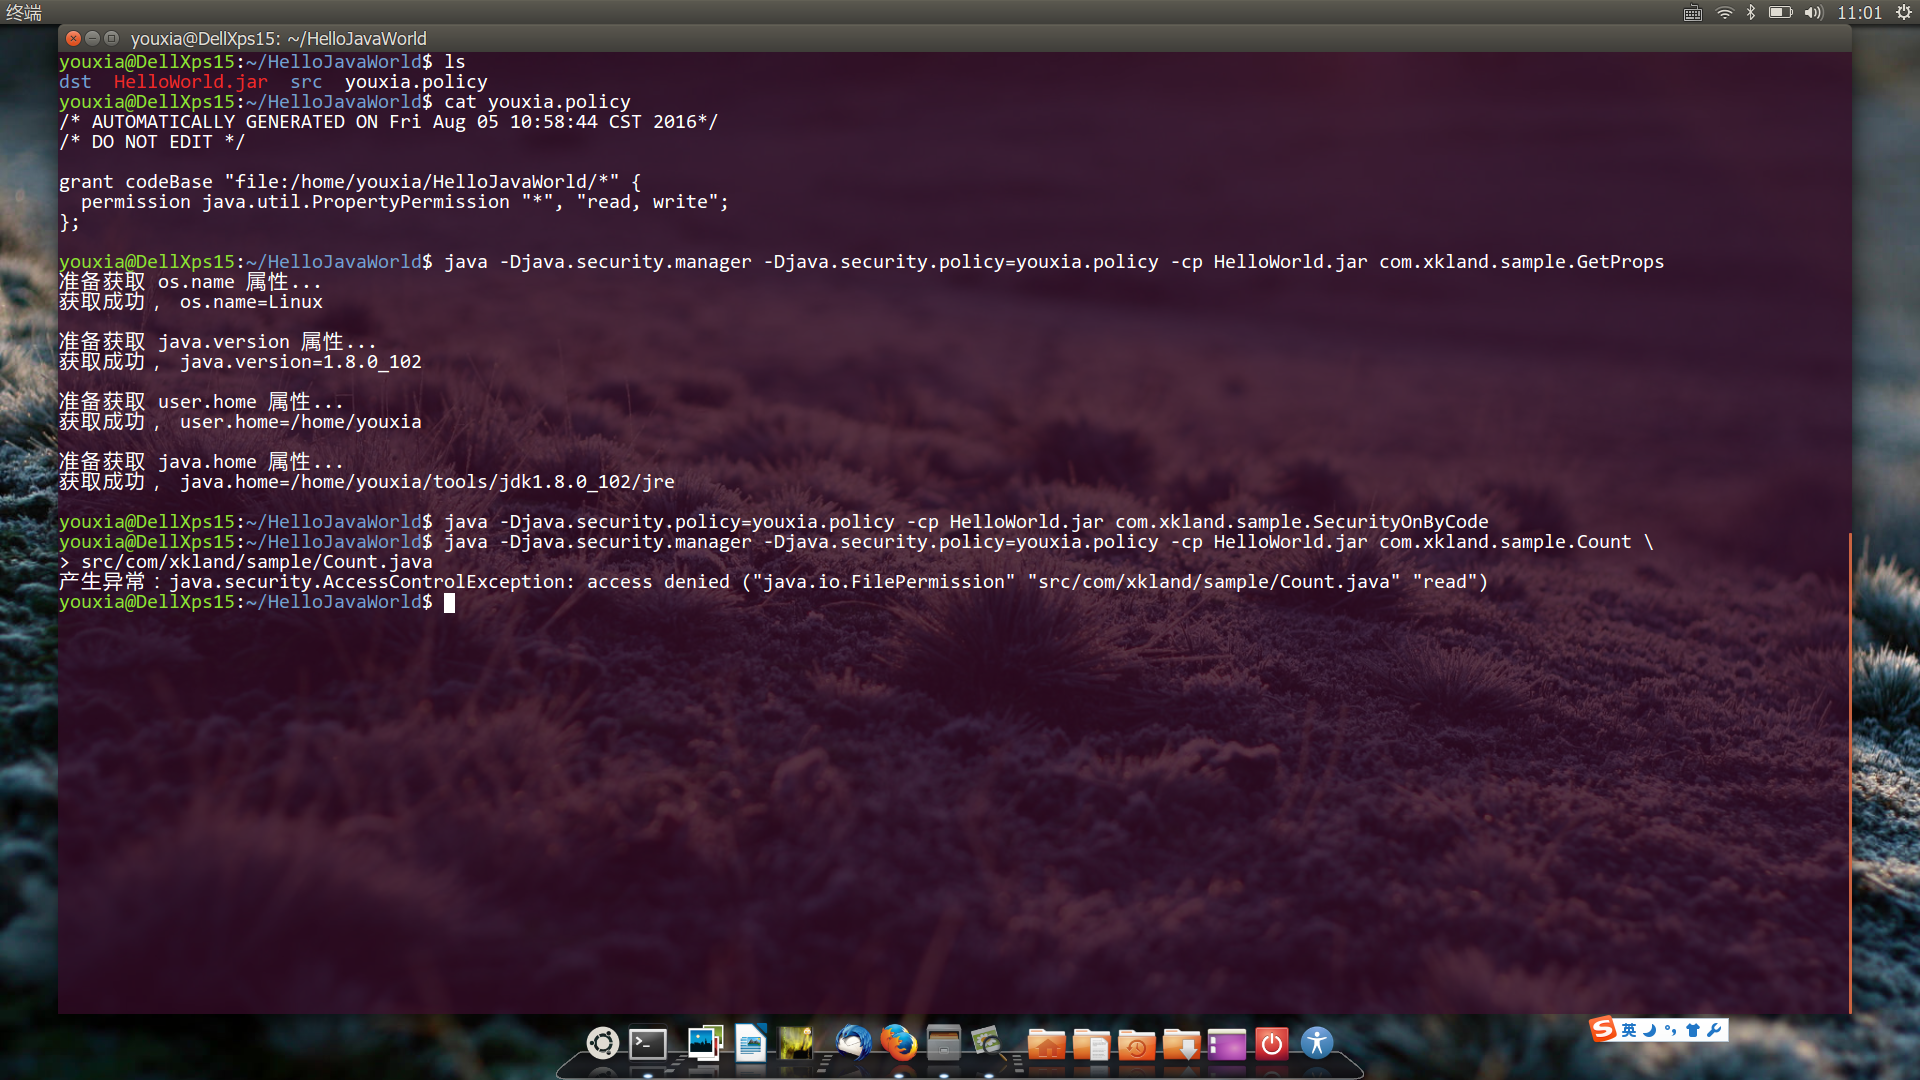Open the Sogou settings wrench icon
This screenshot has width=1920, height=1080.
pyautogui.click(x=1714, y=1030)
